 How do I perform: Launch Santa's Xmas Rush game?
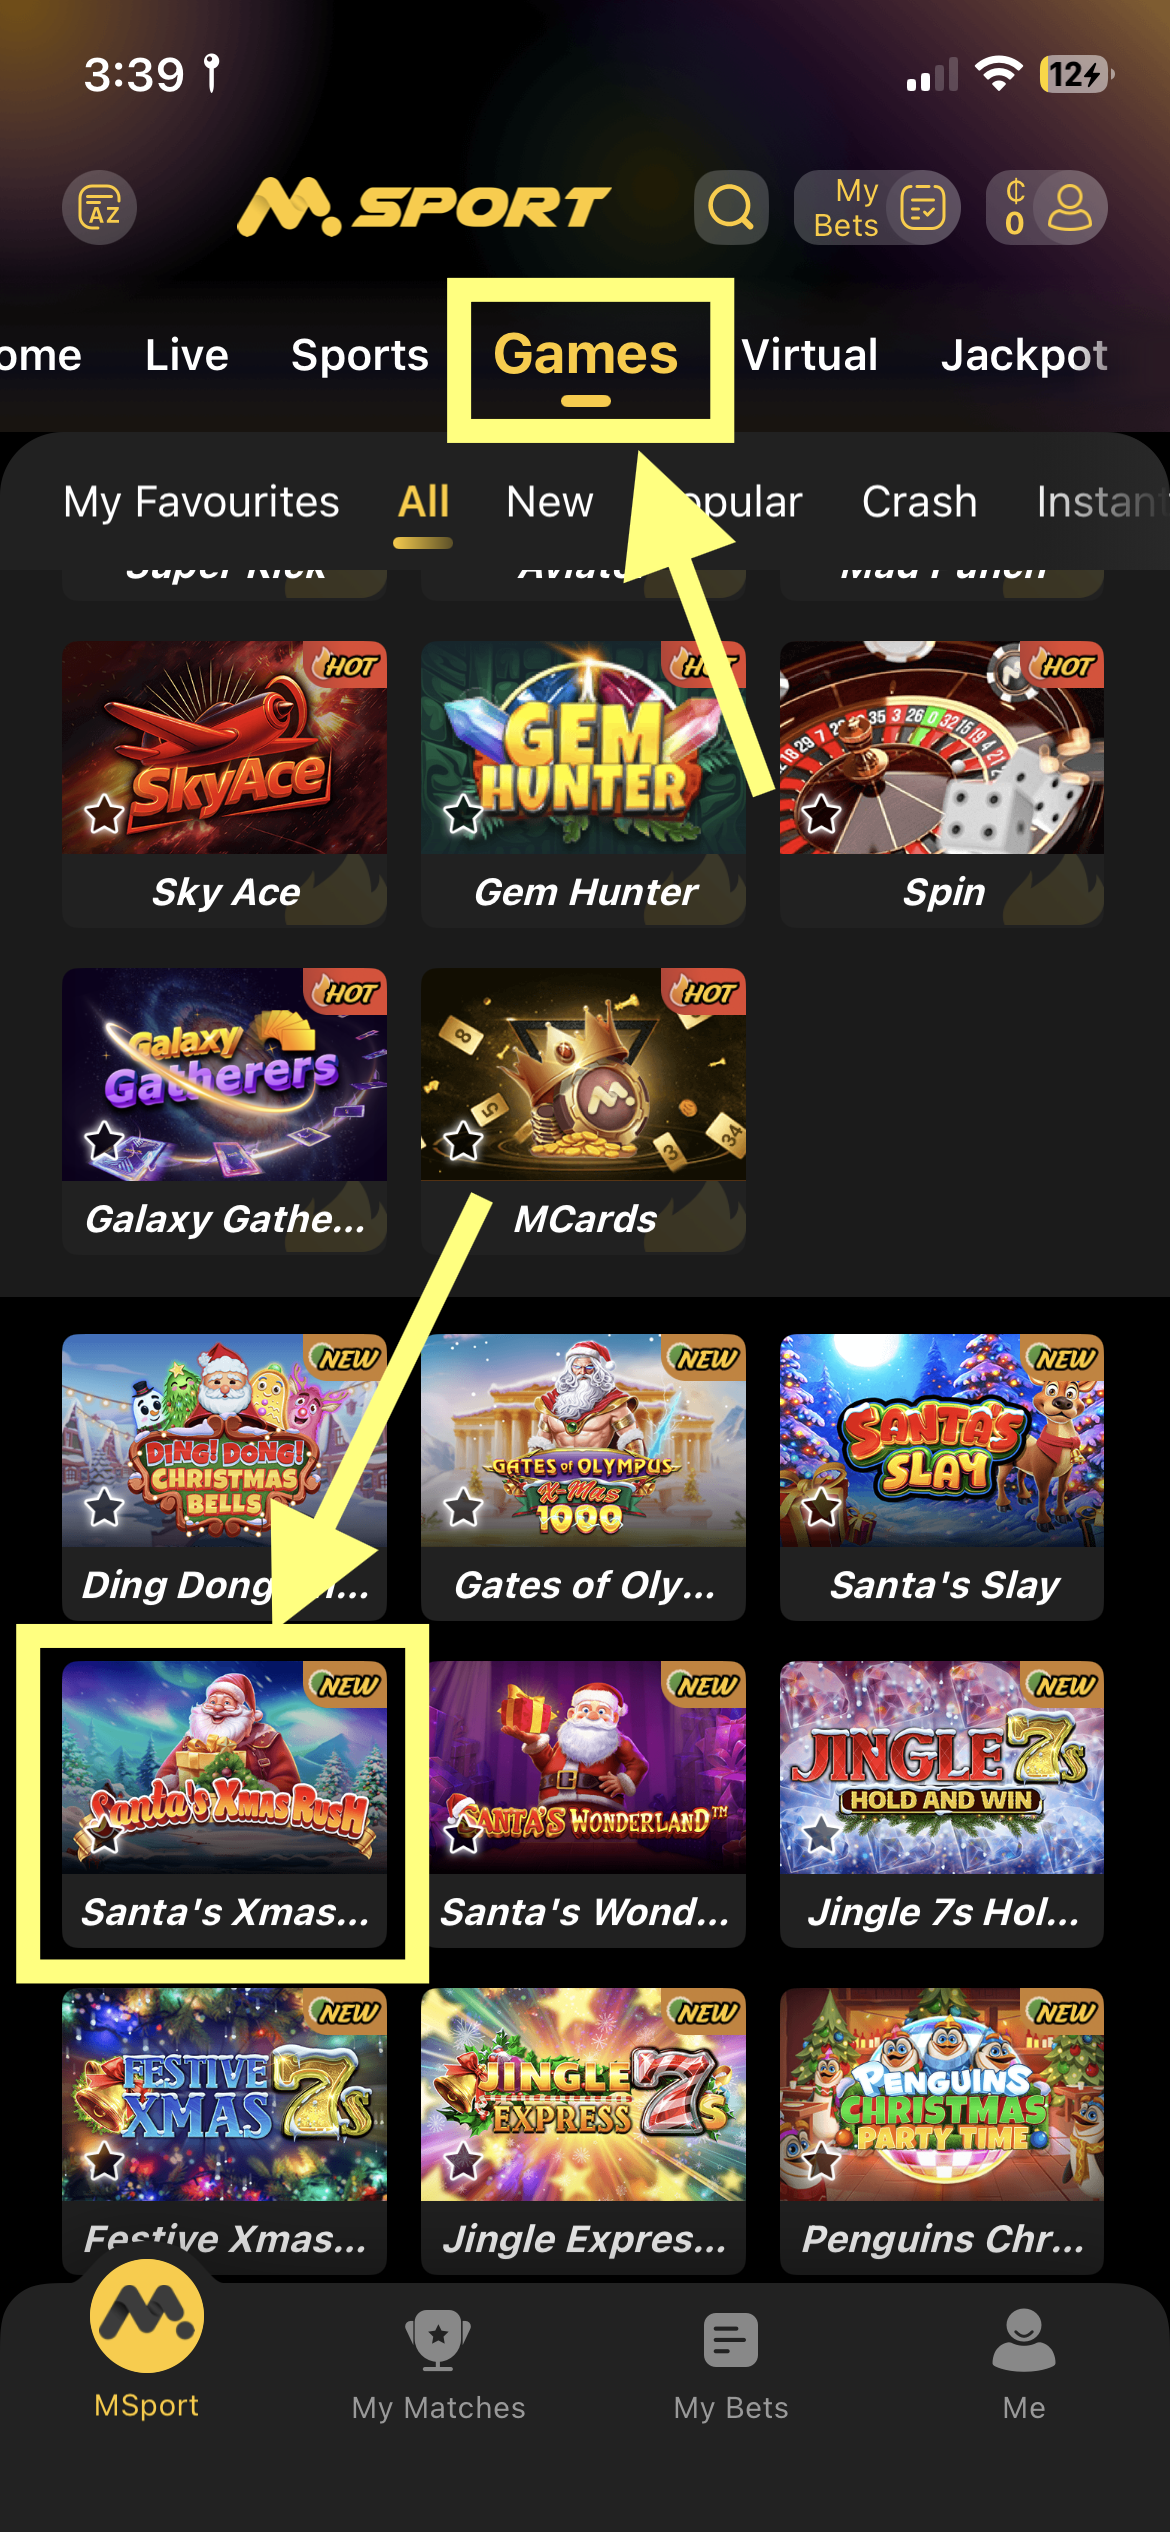224,1804
